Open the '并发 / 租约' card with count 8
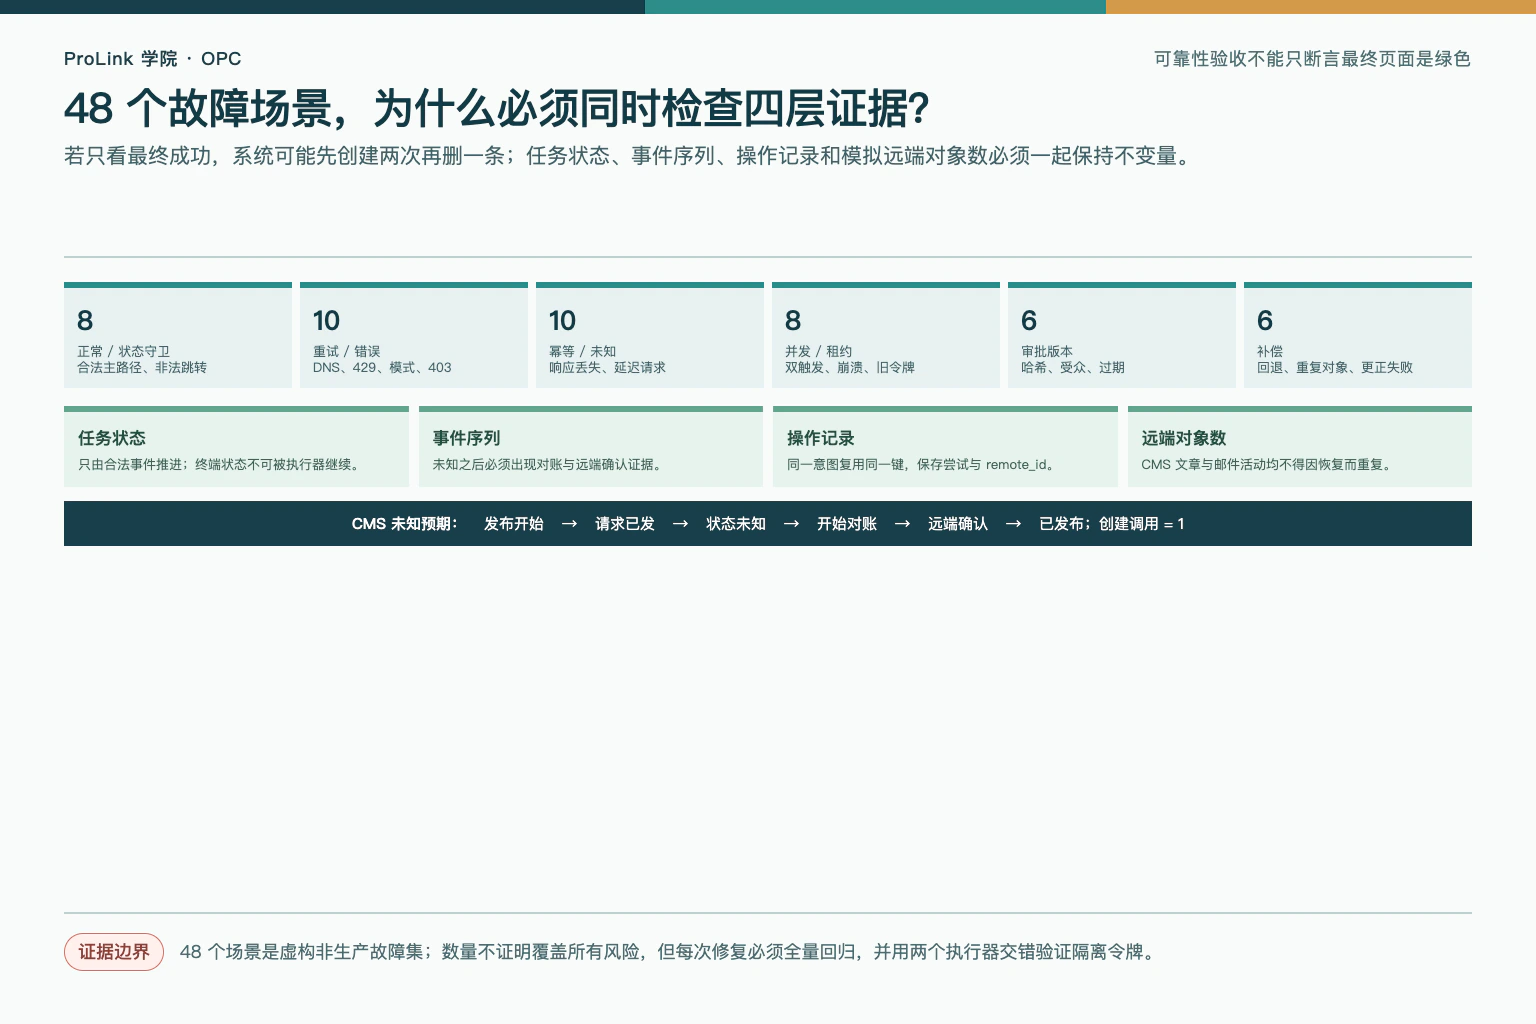1536x1024 pixels. point(886,335)
